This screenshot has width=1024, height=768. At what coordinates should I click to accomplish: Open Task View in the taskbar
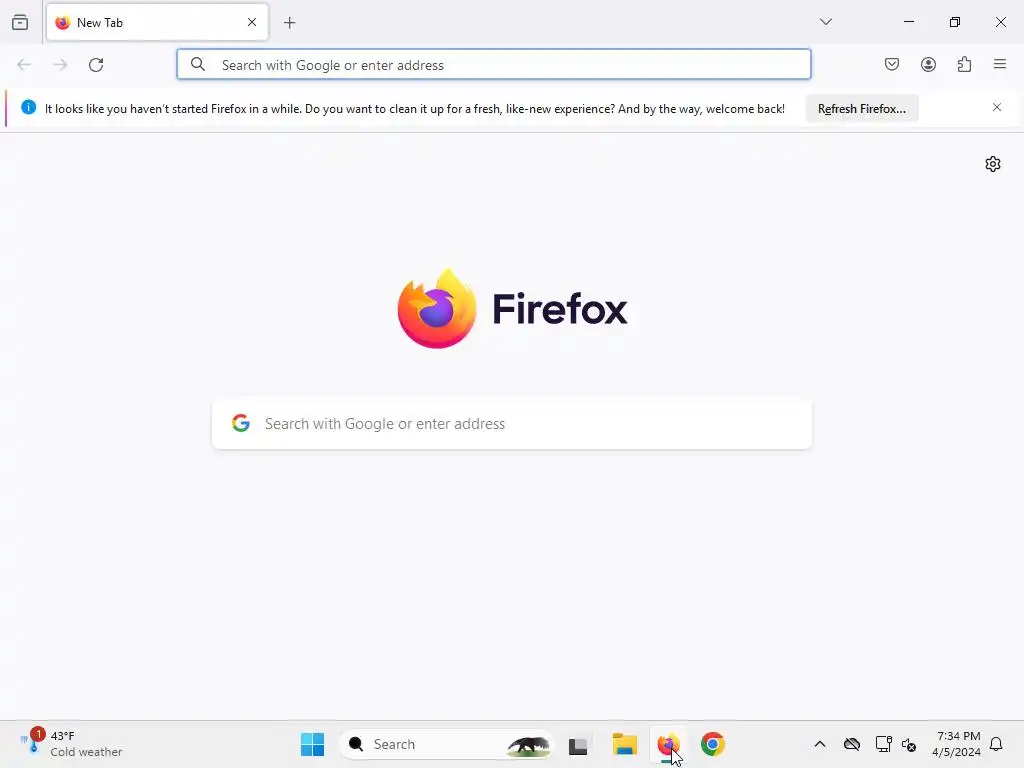click(578, 744)
